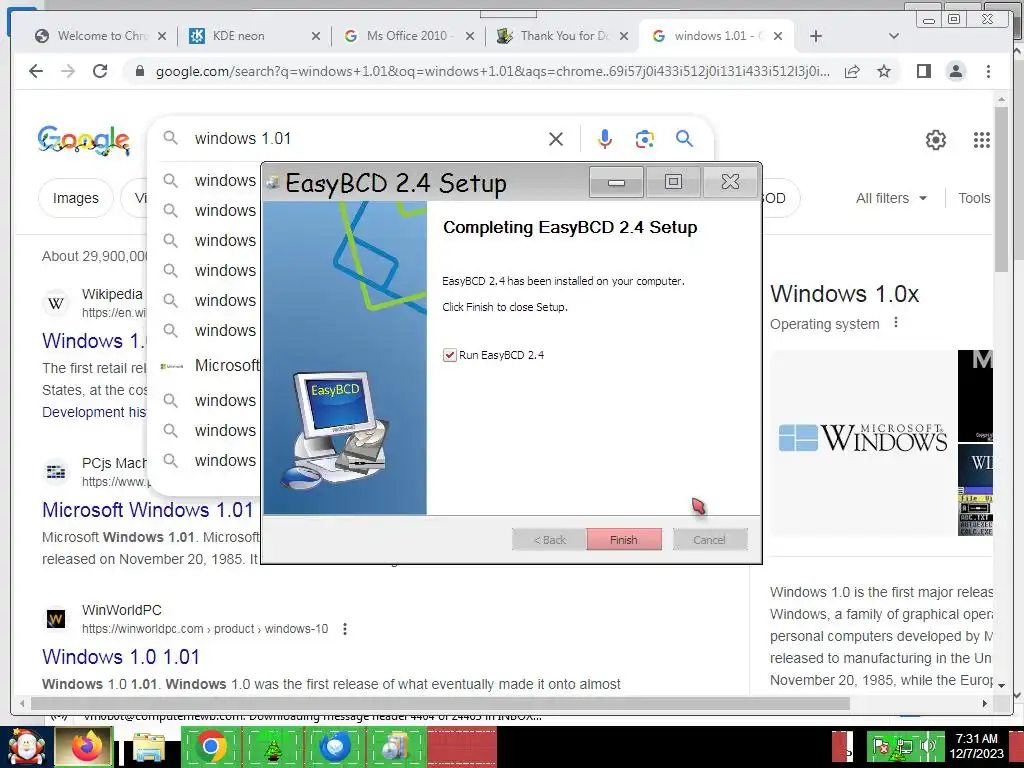
Task: Expand the All filters dropdown
Action: 891,198
